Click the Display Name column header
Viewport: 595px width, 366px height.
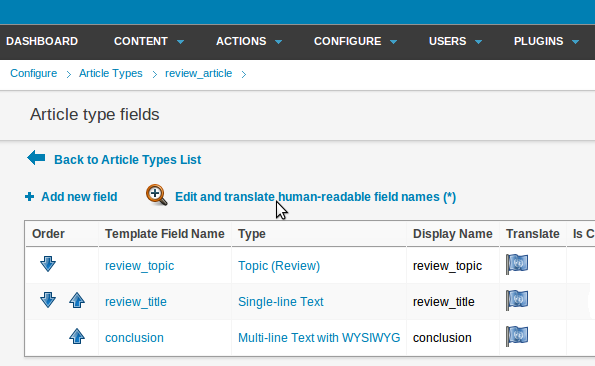tap(452, 234)
